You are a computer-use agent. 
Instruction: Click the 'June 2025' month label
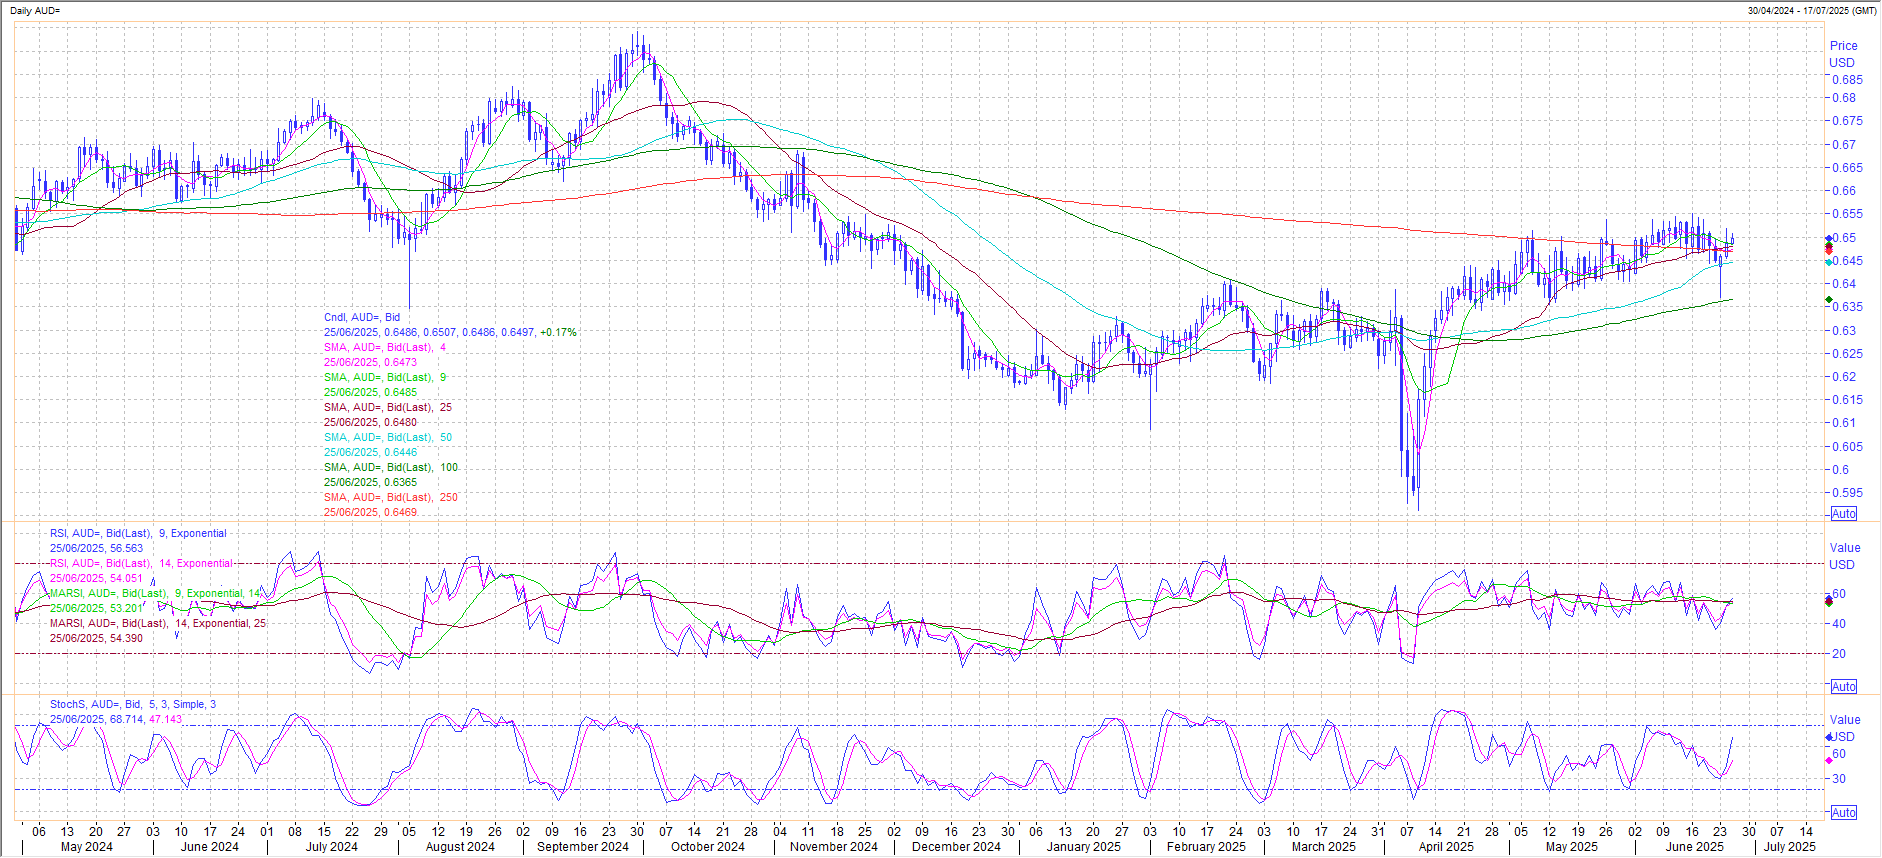[1695, 847]
